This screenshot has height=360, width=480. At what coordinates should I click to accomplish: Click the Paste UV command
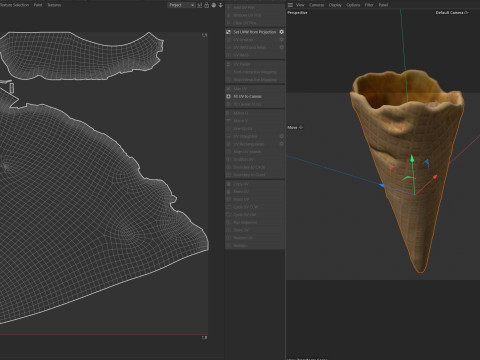coord(241,192)
